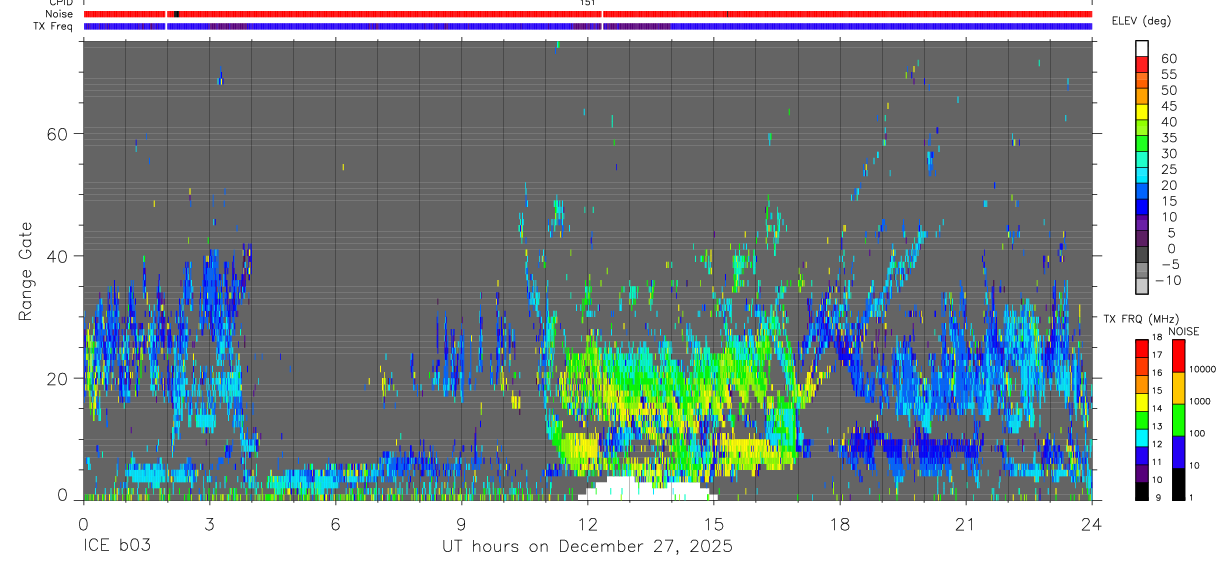This screenshot has height=567, width=1228.
Task: Click the Range Gate tick label '20'
Action: click(58, 378)
